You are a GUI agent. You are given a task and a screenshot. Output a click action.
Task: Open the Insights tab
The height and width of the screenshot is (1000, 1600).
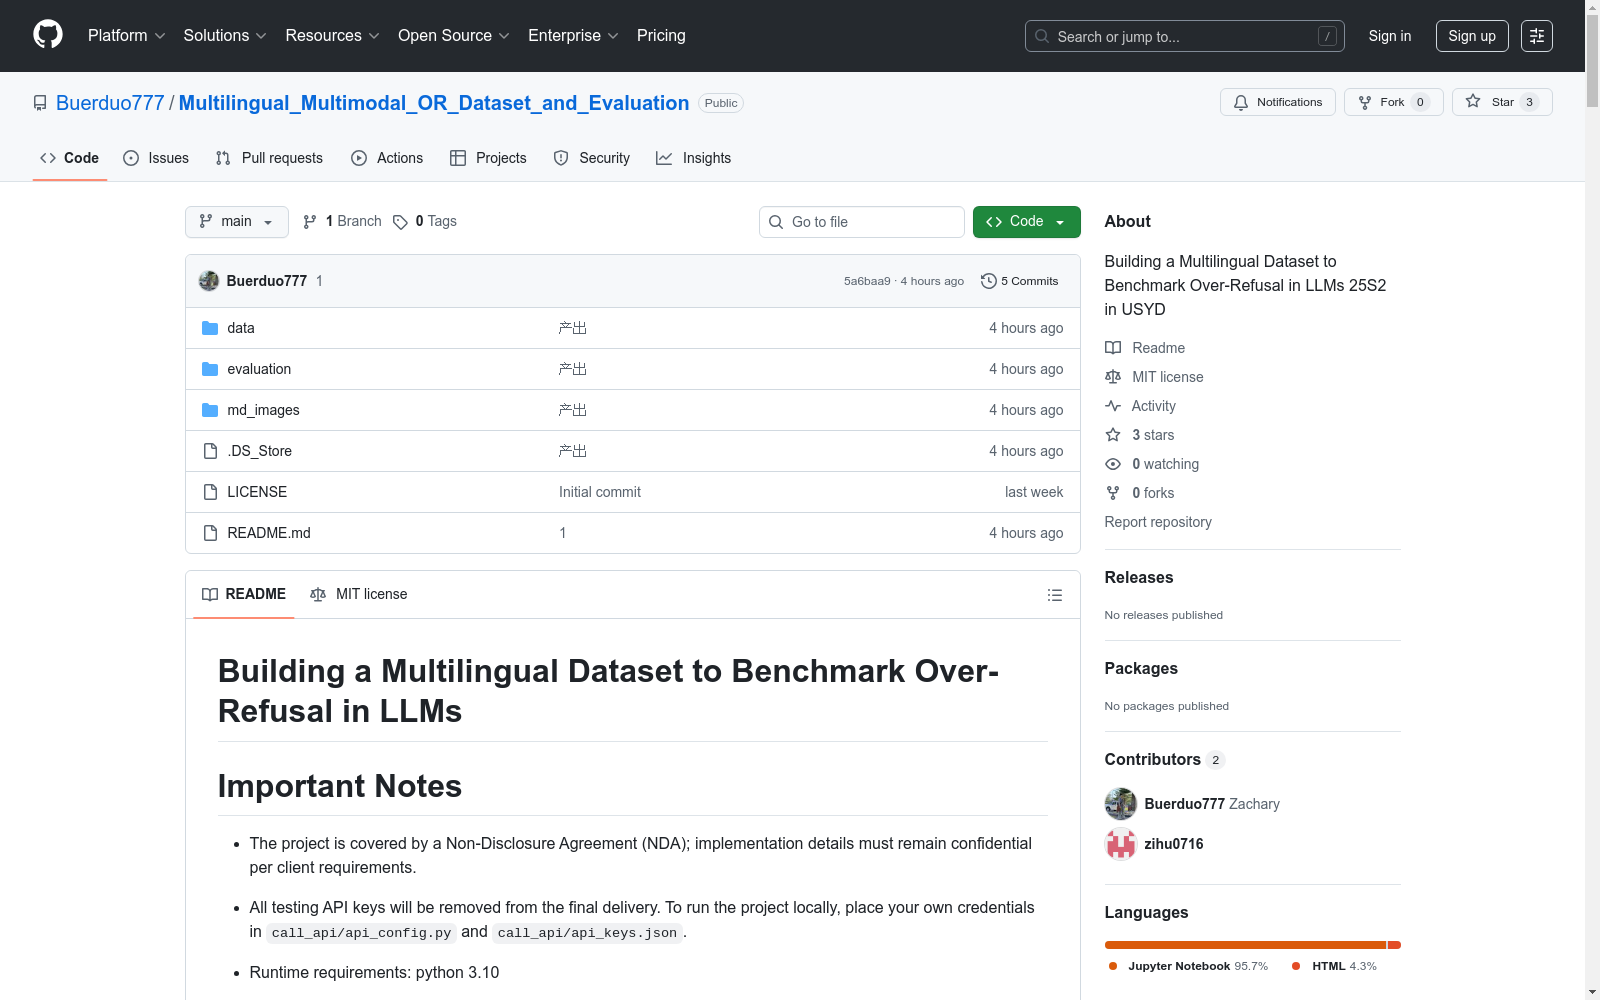coord(694,158)
